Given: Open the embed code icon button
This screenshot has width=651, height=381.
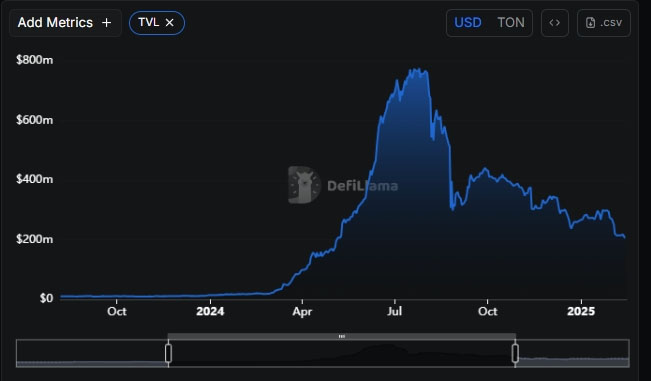Looking at the screenshot, I should (555, 23).
